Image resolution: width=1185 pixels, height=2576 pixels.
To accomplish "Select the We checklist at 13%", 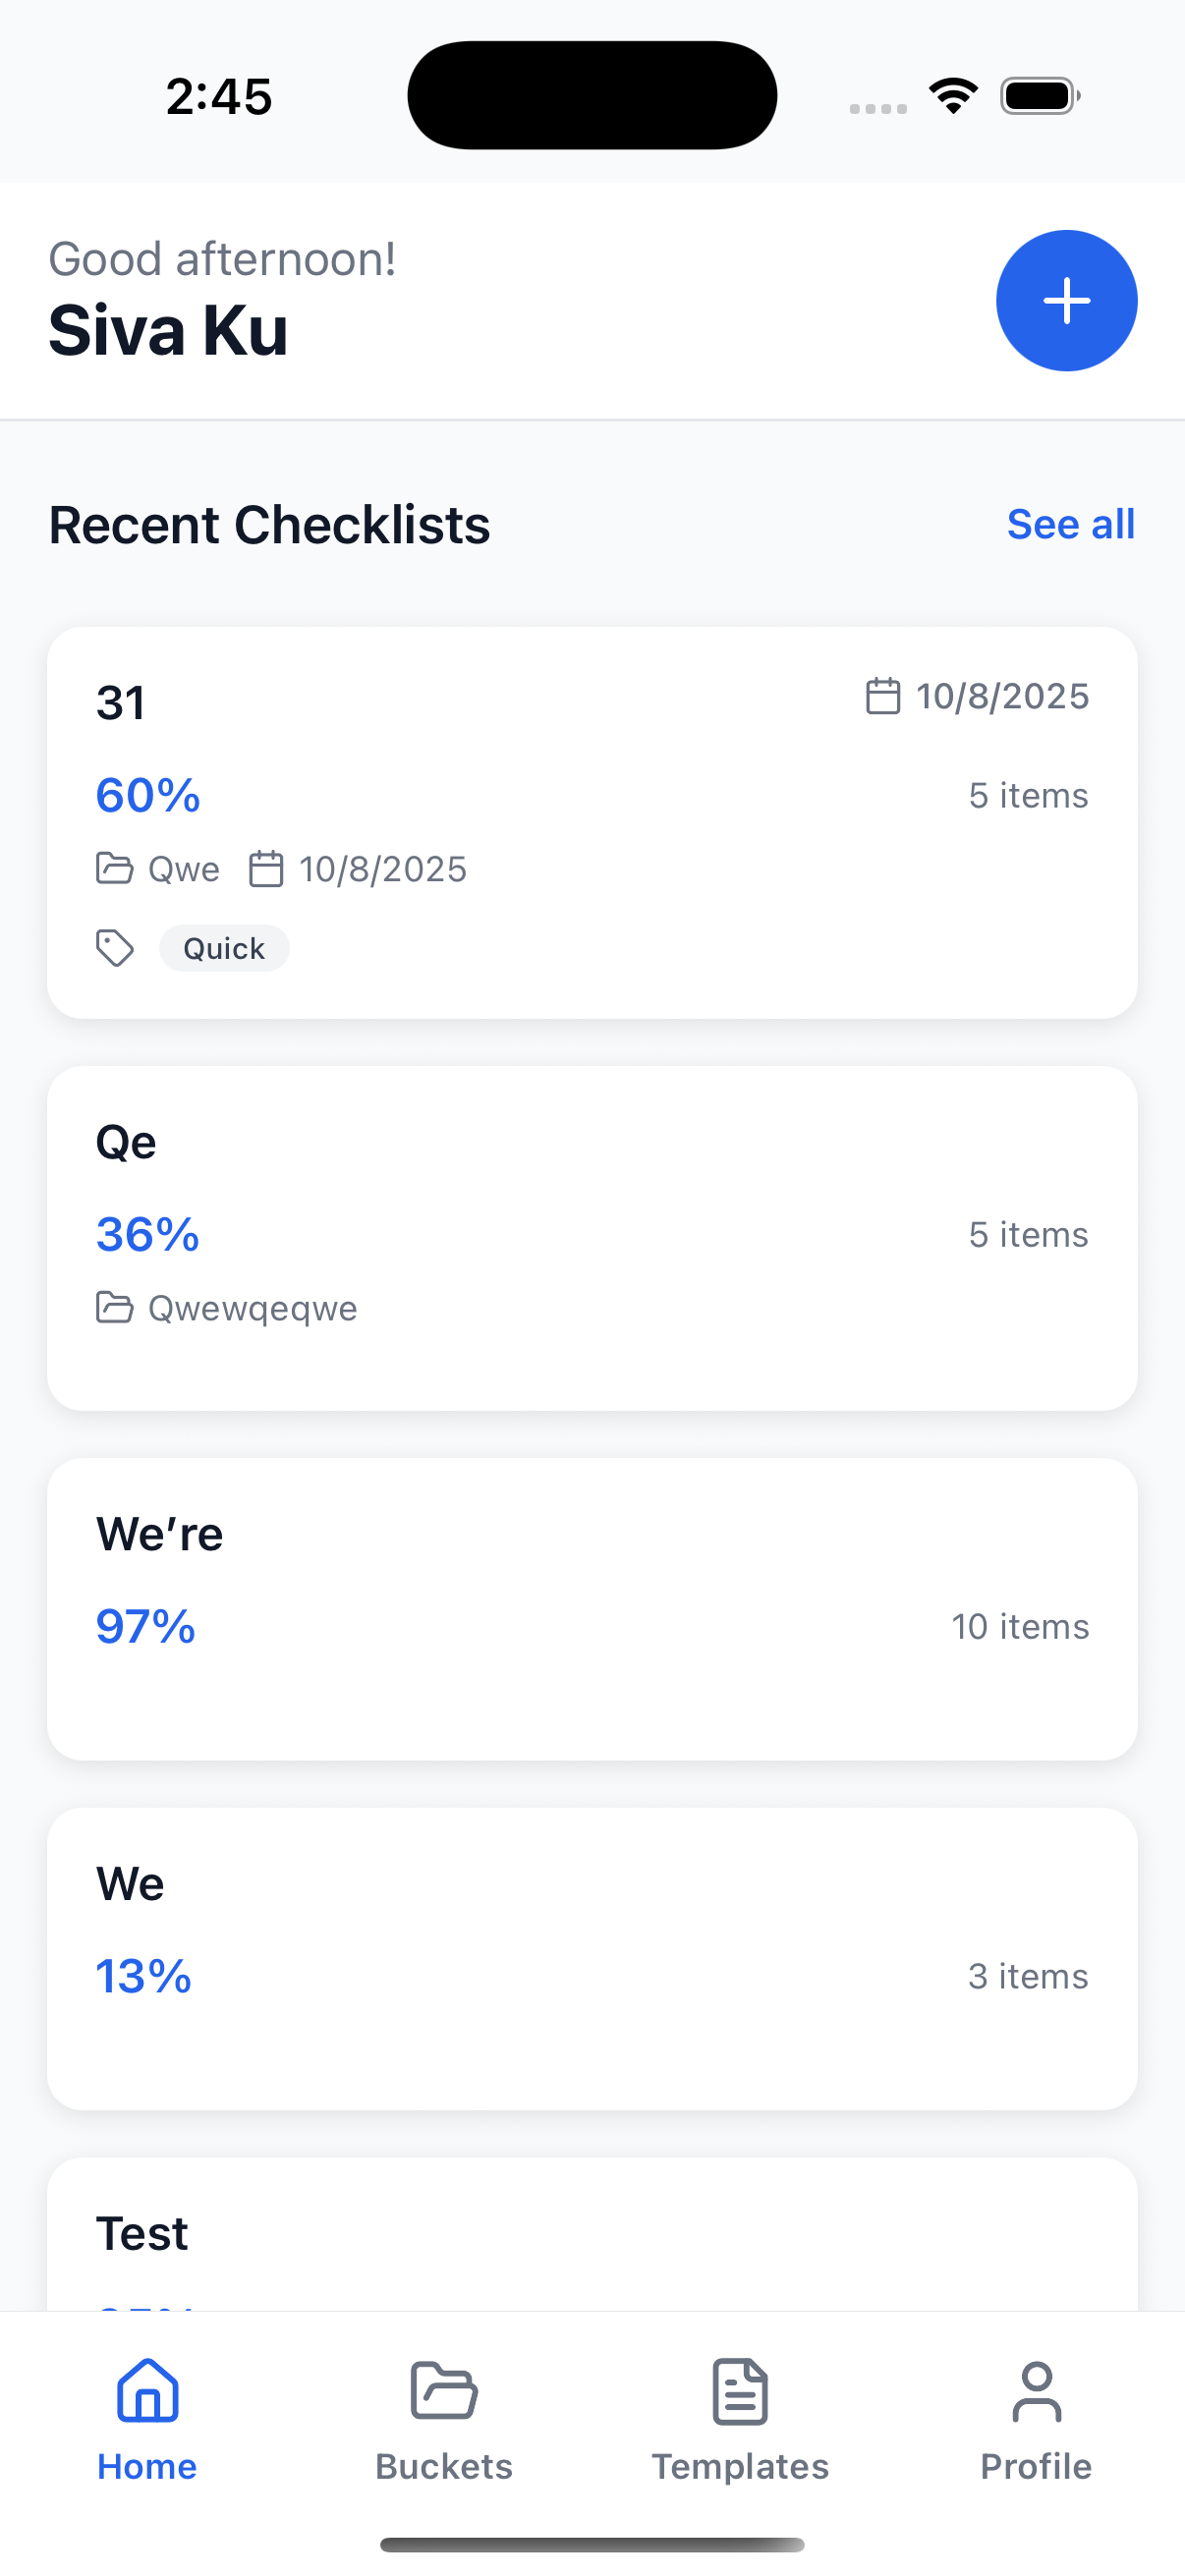I will pos(592,1958).
